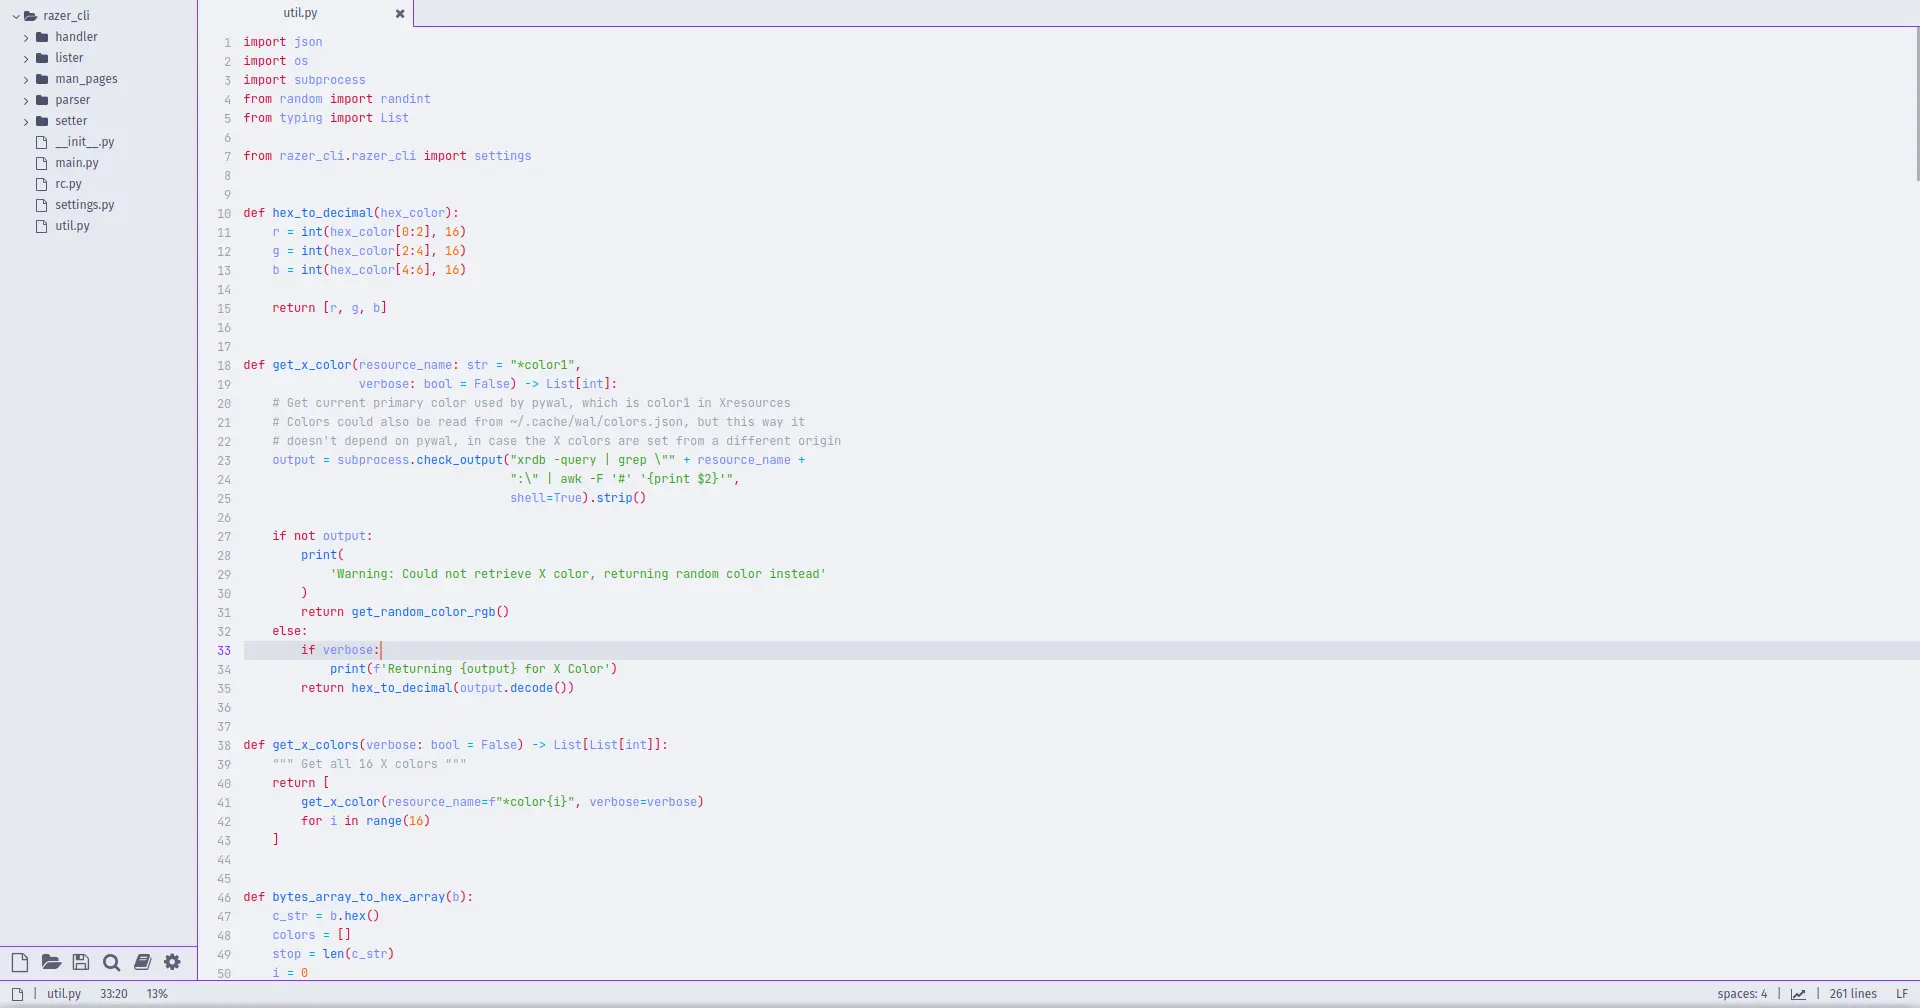This screenshot has height=1008, width=1920.
Task: Click the 'spaces: 4' indentation status entry
Action: (1742, 994)
